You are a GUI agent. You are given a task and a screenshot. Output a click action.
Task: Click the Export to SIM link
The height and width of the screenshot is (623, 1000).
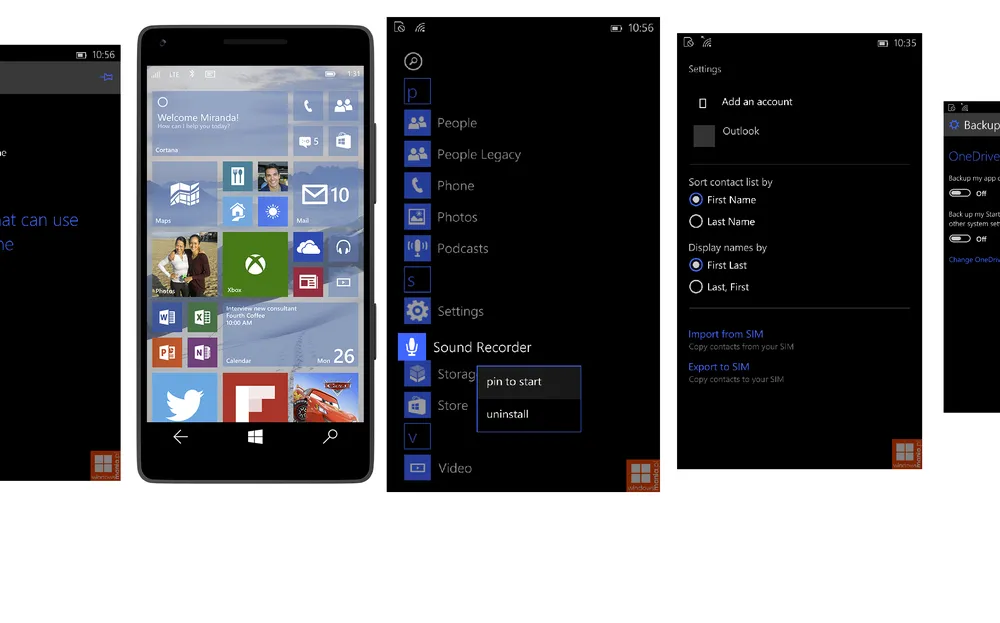pos(718,367)
